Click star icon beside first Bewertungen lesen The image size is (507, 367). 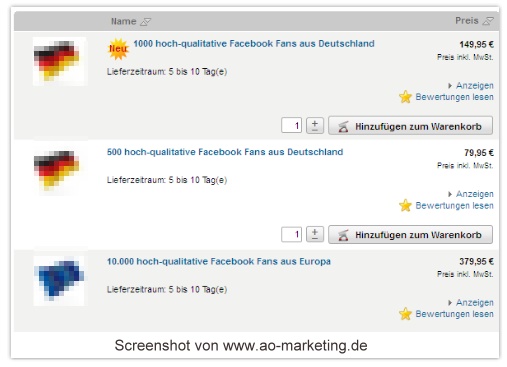tap(405, 97)
